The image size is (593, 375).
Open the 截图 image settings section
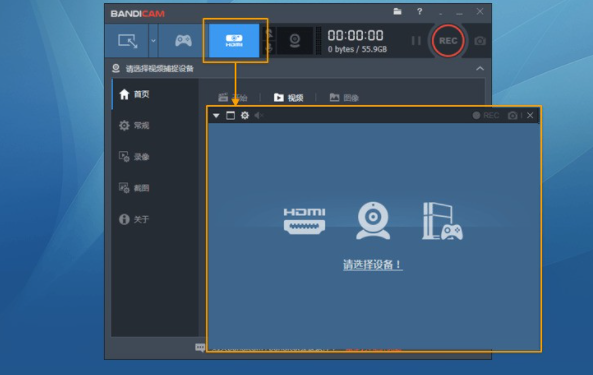click(155, 188)
